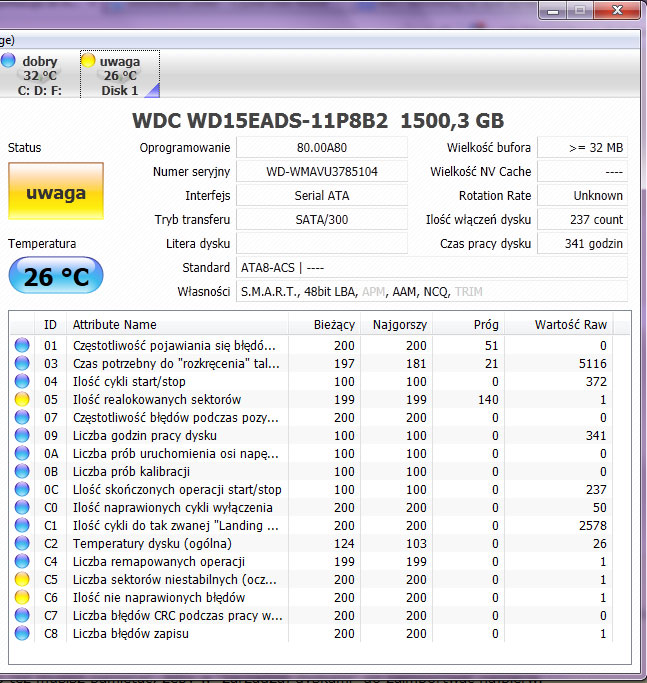Click the 'Najgorszy' column header
The height and width of the screenshot is (683, 647).
coord(396,325)
